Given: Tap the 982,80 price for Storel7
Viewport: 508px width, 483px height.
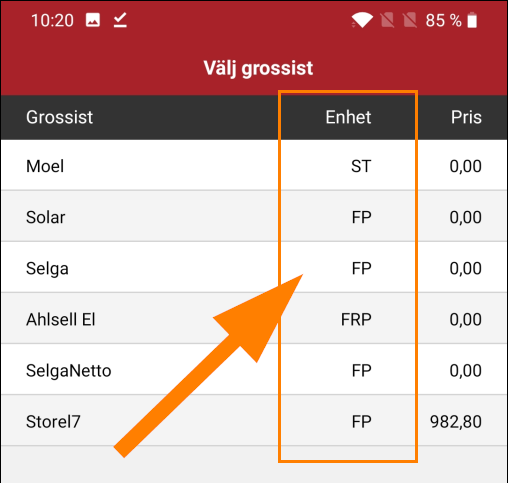Looking at the screenshot, I should click(456, 422).
